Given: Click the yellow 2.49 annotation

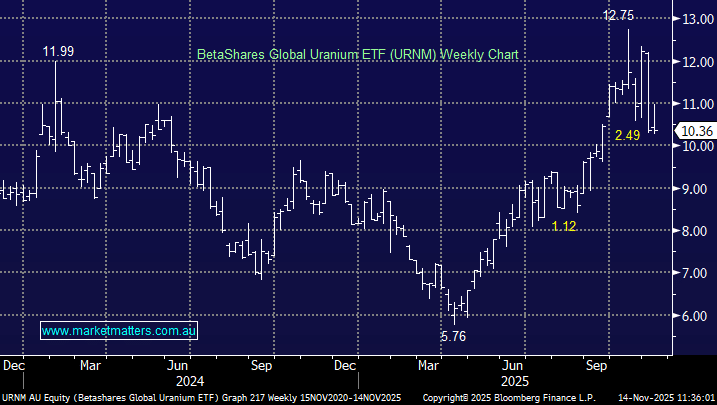Looking at the screenshot, I should coord(628,135).
